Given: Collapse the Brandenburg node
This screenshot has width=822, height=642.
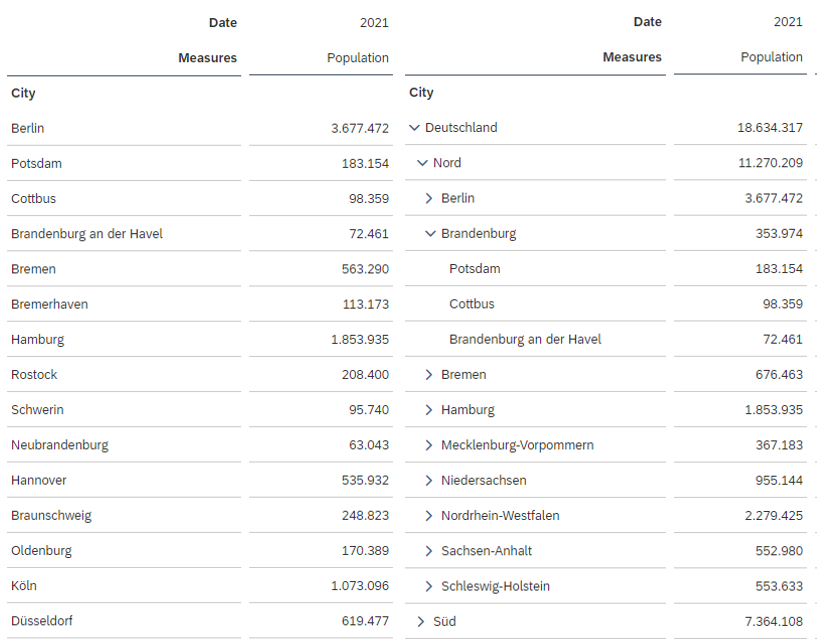Looking at the screenshot, I should [430, 233].
